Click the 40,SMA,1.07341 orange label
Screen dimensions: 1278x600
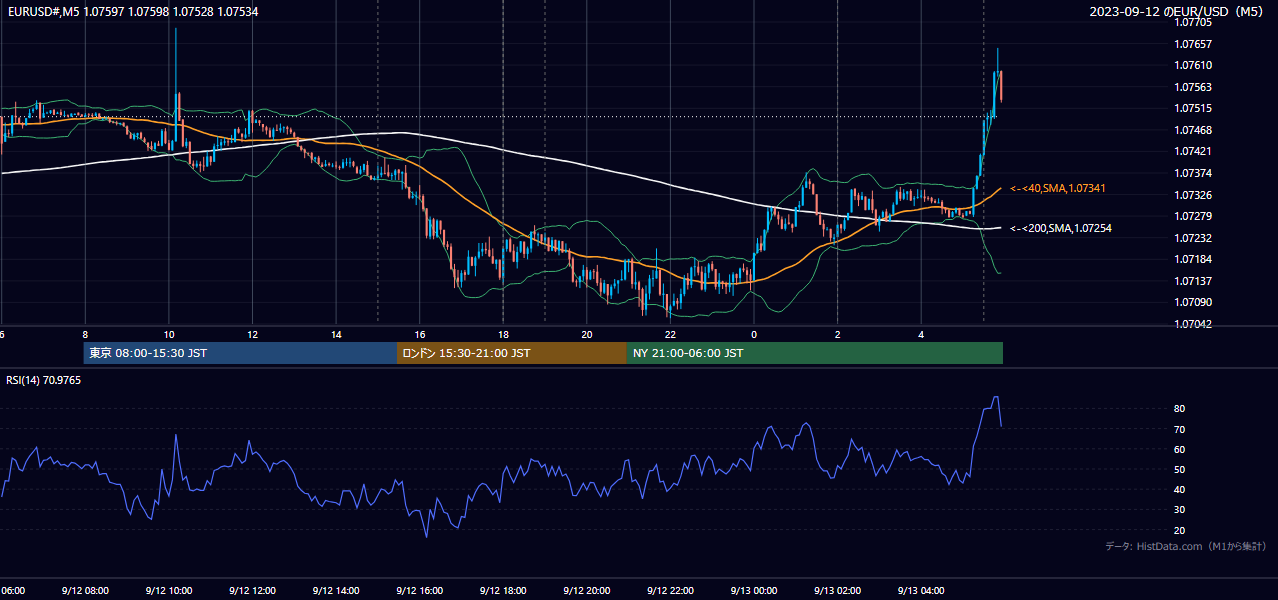[1057, 188]
